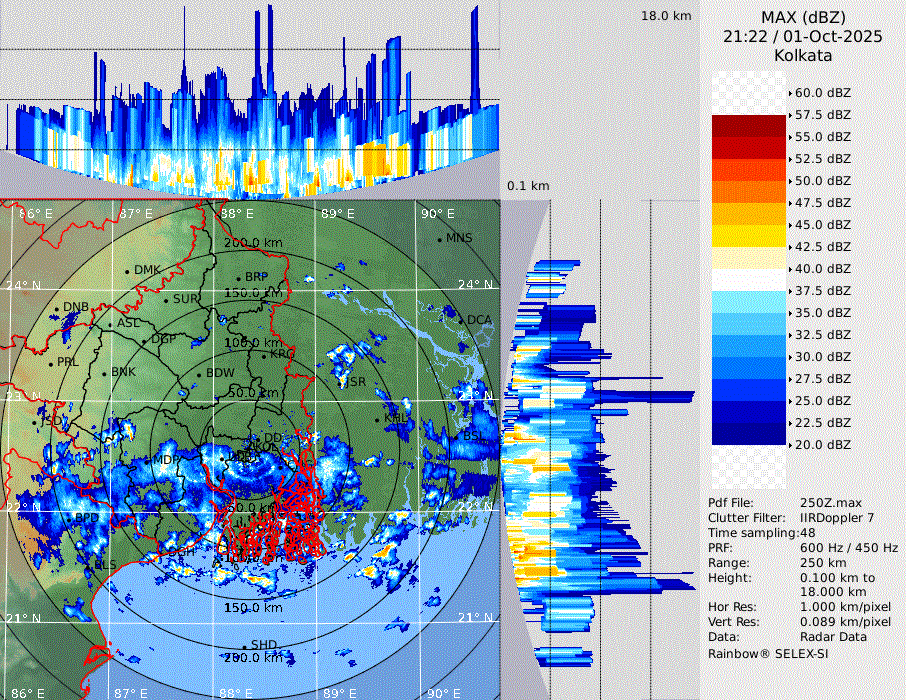The height and width of the screenshot is (700, 906).
Task: Click the 18.0 km height label
Action: click(x=666, y=16)
